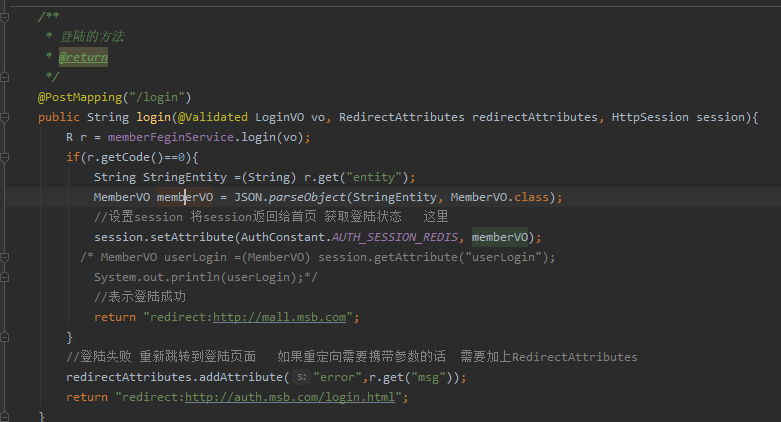This screenshot has width=781, height=422.
Task: Click the LoginVO parameter type
Action: [x=279, y=117]
